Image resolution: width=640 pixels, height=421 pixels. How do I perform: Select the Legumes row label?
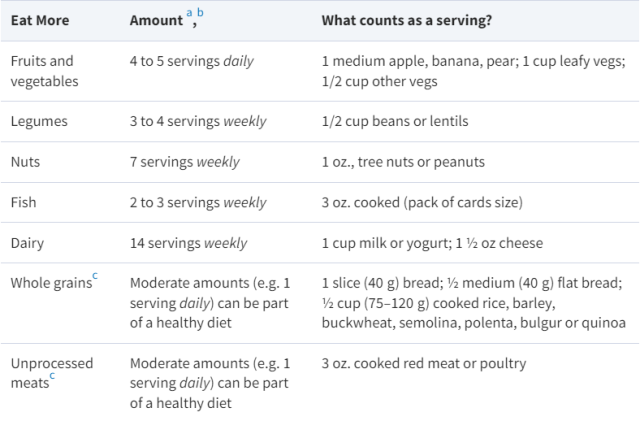tap(39, 121)
